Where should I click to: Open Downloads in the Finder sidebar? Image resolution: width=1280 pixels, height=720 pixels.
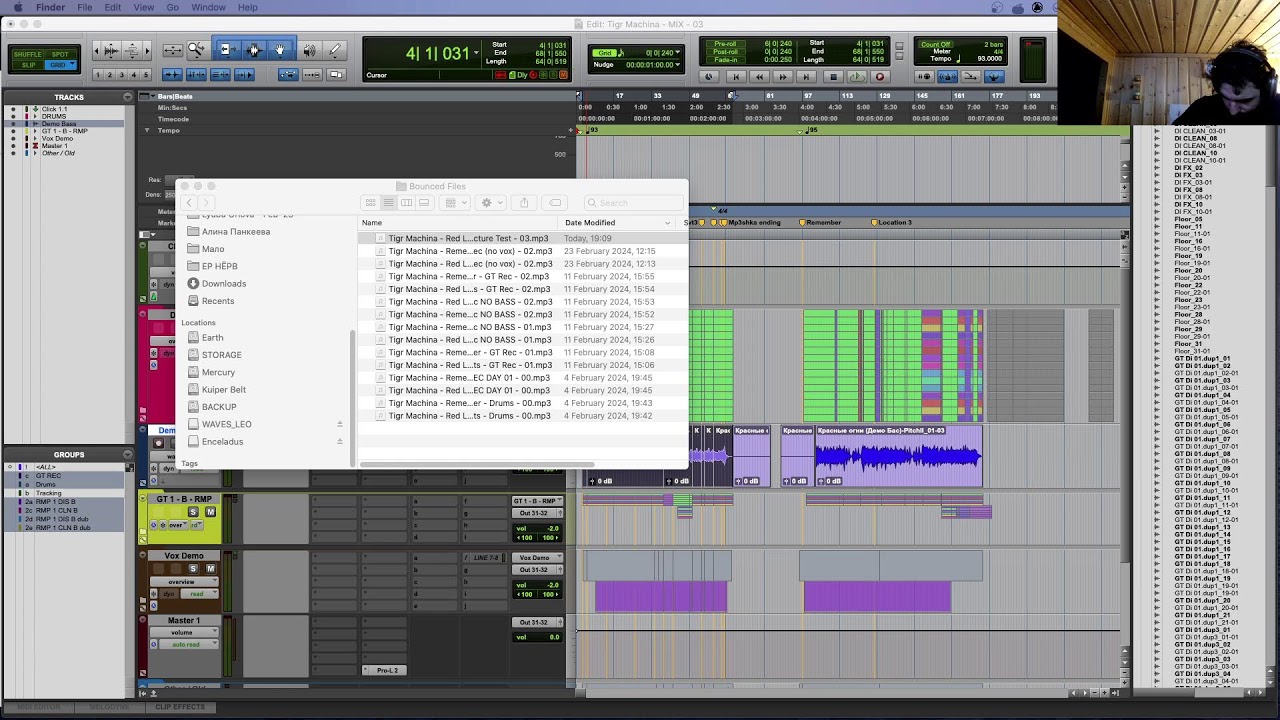224,284
